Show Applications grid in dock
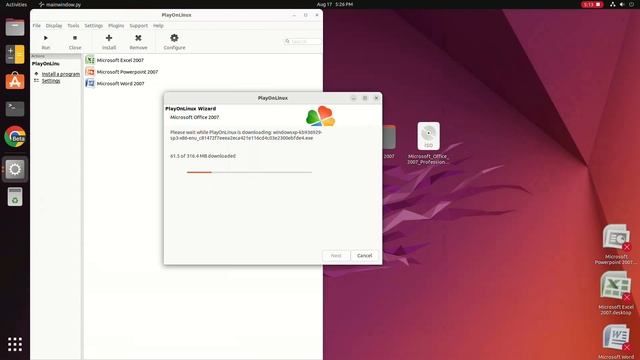This screenshot has width=640, height=360. coord(15,344)
